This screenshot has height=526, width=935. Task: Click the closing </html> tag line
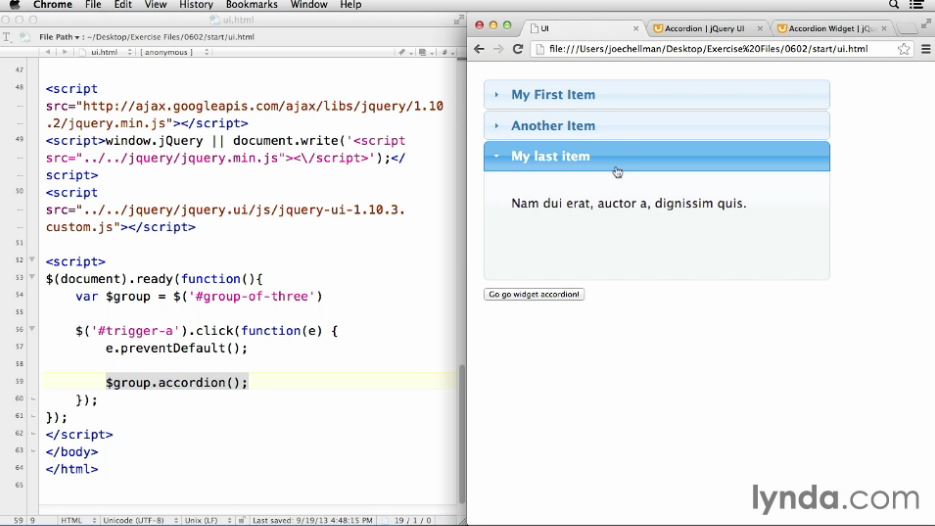(x=72, y=469)
